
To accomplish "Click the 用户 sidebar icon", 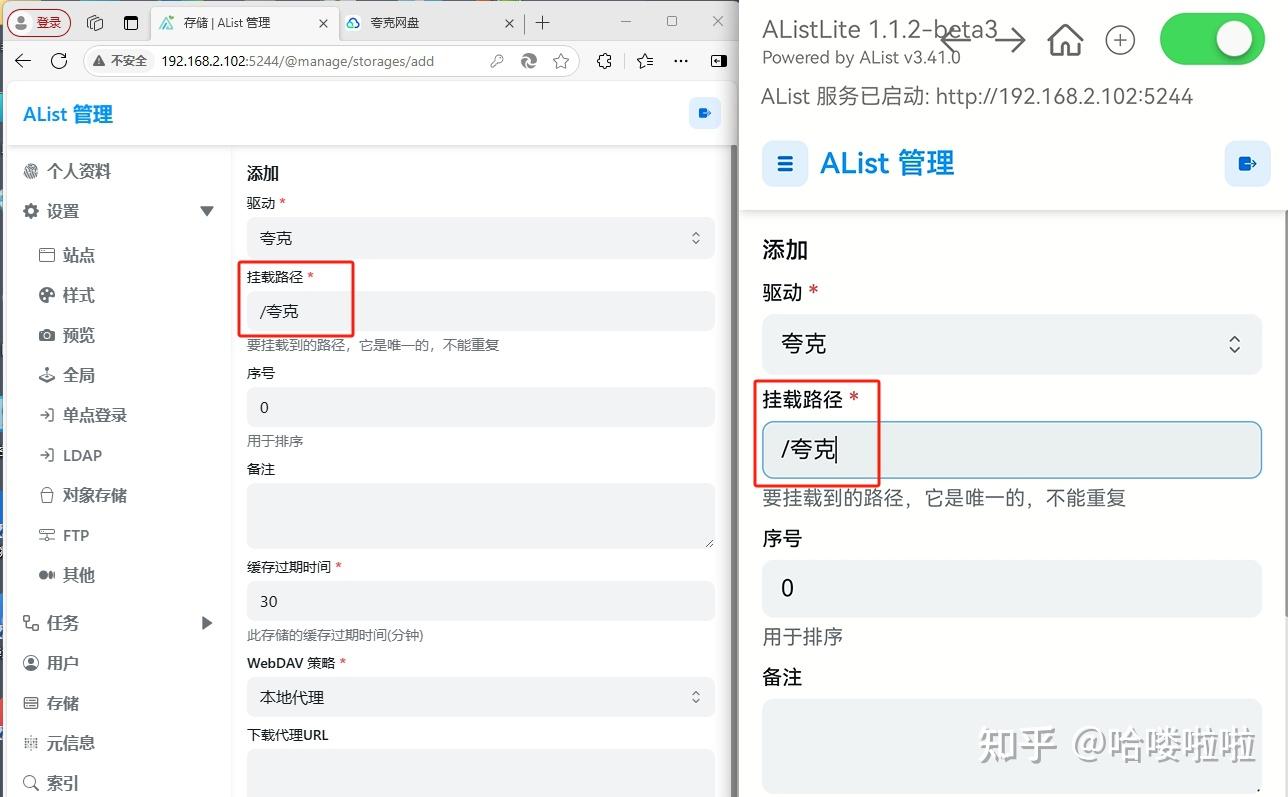I will (64, 663).
